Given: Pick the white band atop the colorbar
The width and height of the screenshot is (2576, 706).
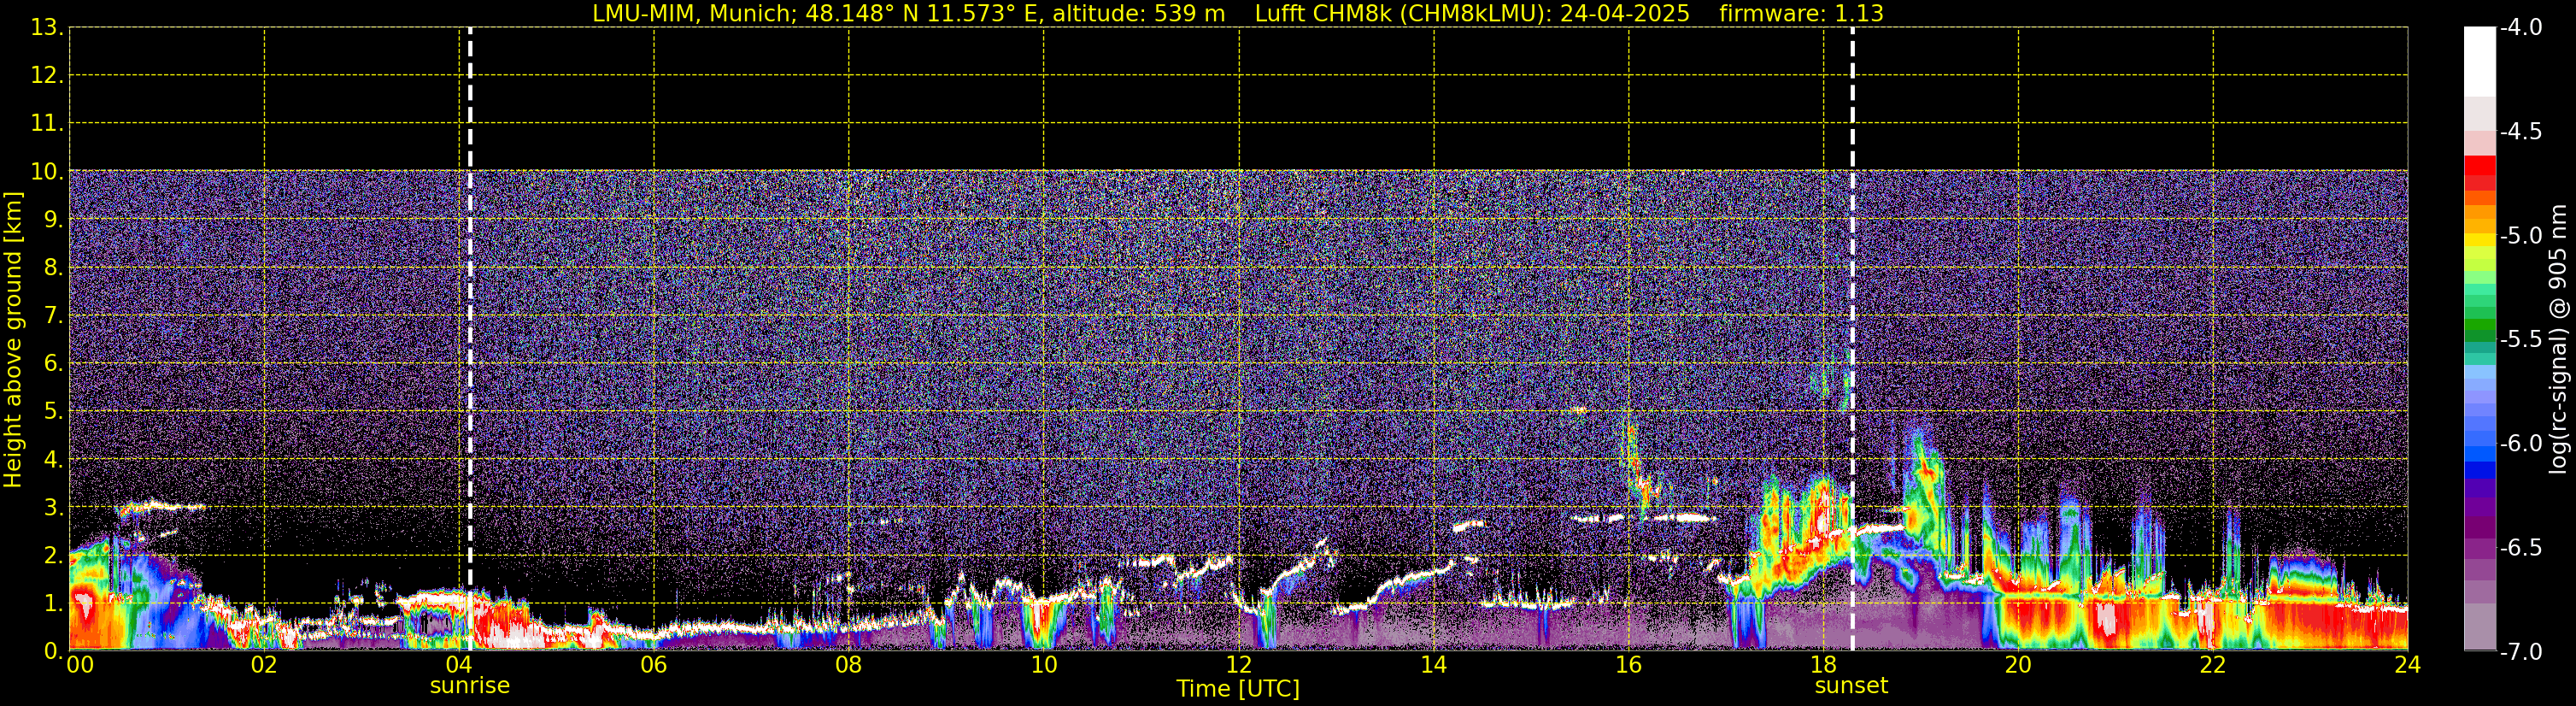Looking at the screenshot, I should tap(2480, 62).
